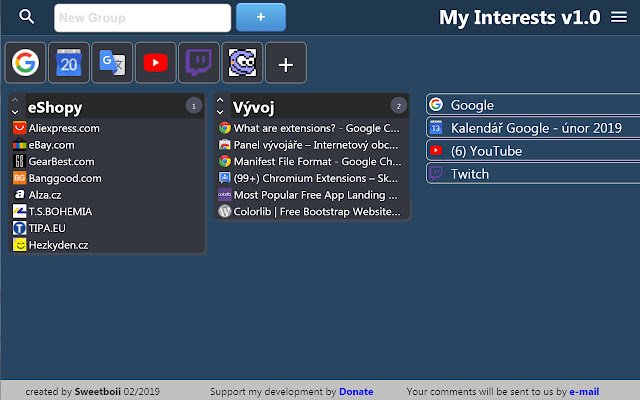Click the Vývoj group number badge
The width and height of the screenshot is (640, 400).
[x=398, y=106]
